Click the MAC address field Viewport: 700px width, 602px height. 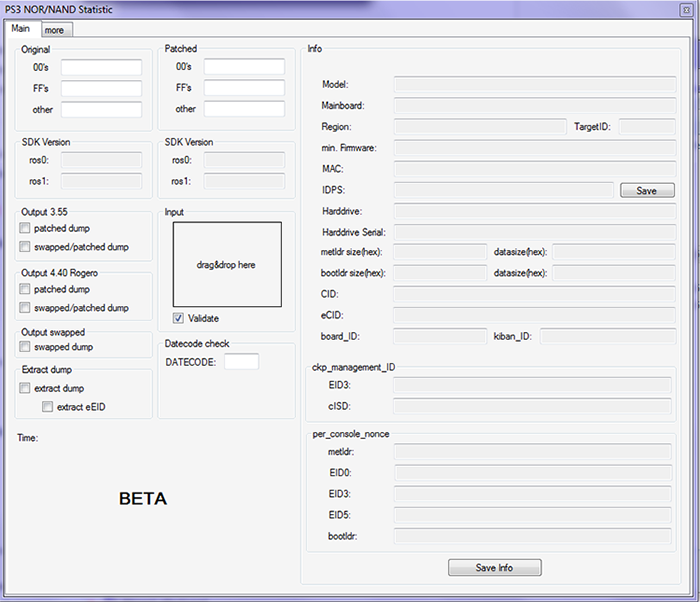pos(535,169)
